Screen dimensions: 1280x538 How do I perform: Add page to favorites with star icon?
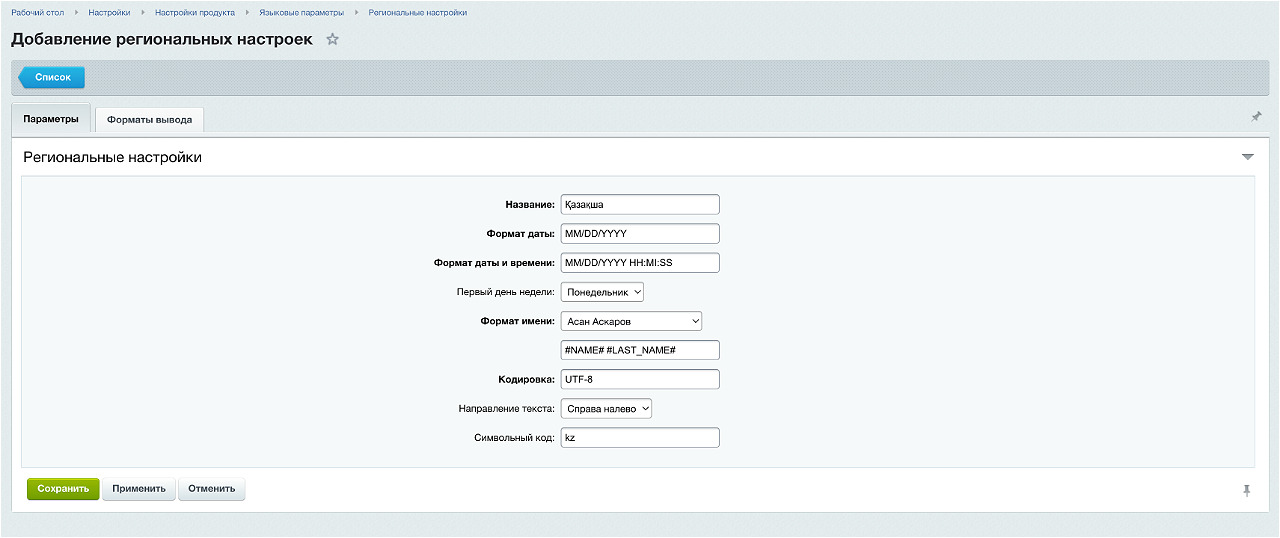point(333,39)
